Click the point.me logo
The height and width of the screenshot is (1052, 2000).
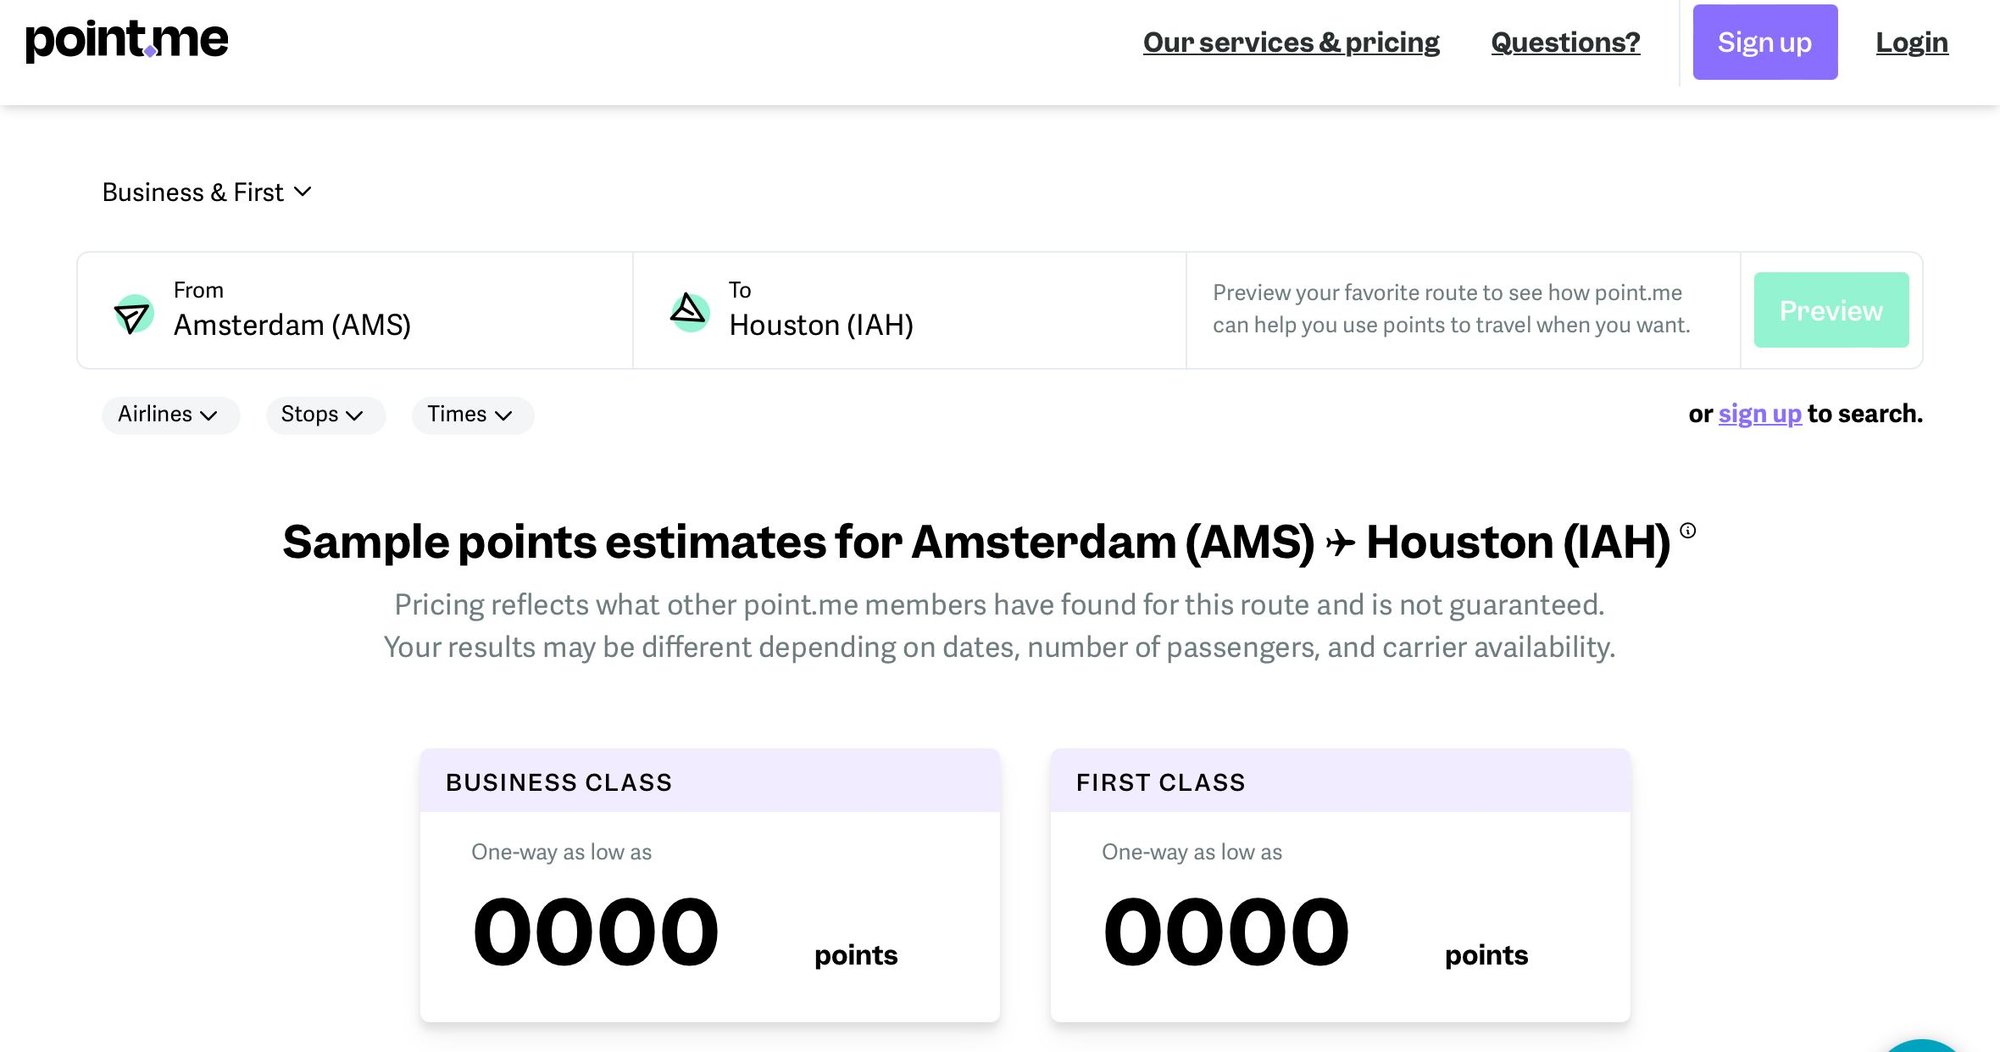coord(127,40)
